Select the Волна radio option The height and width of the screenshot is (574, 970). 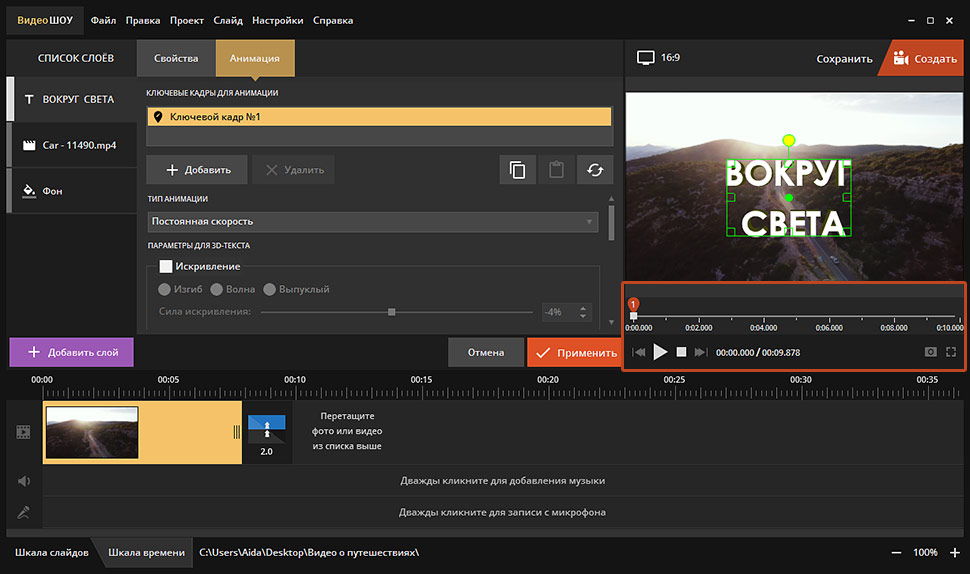pyautogui.click(x=217, y=289)
